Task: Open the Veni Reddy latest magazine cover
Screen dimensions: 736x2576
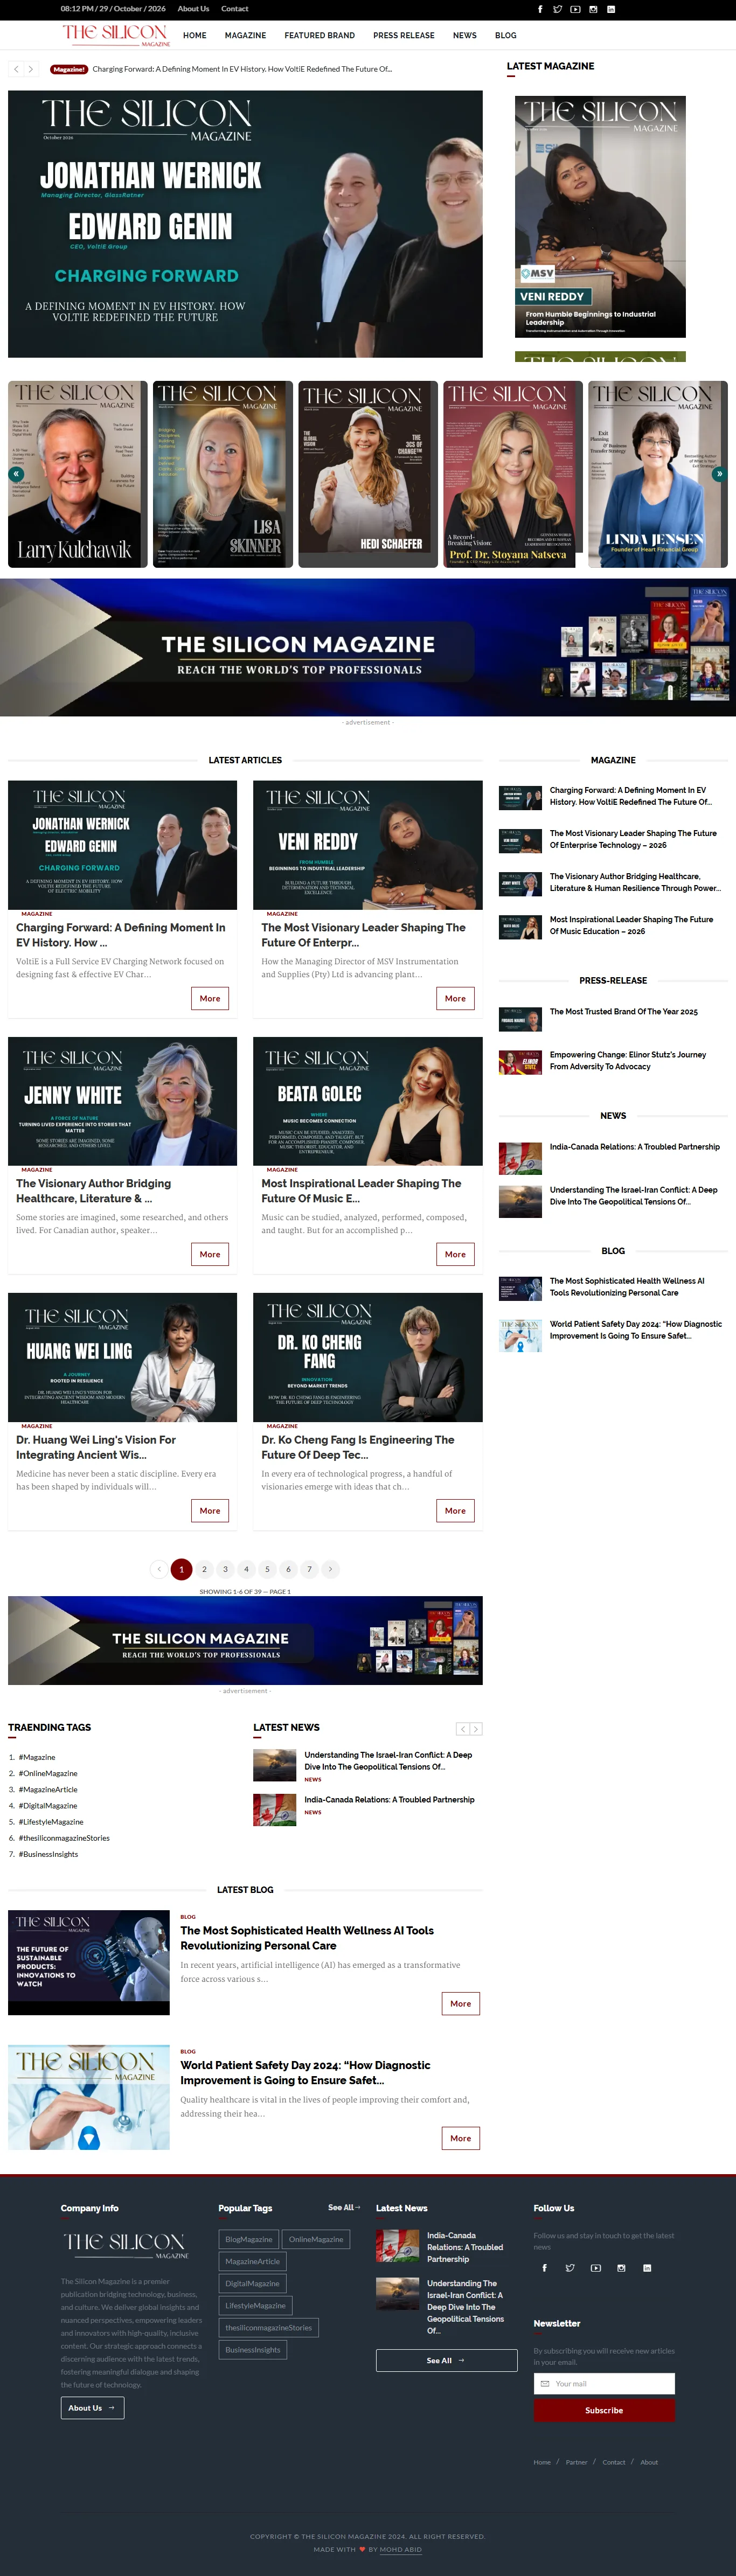Action: point(600,217)
